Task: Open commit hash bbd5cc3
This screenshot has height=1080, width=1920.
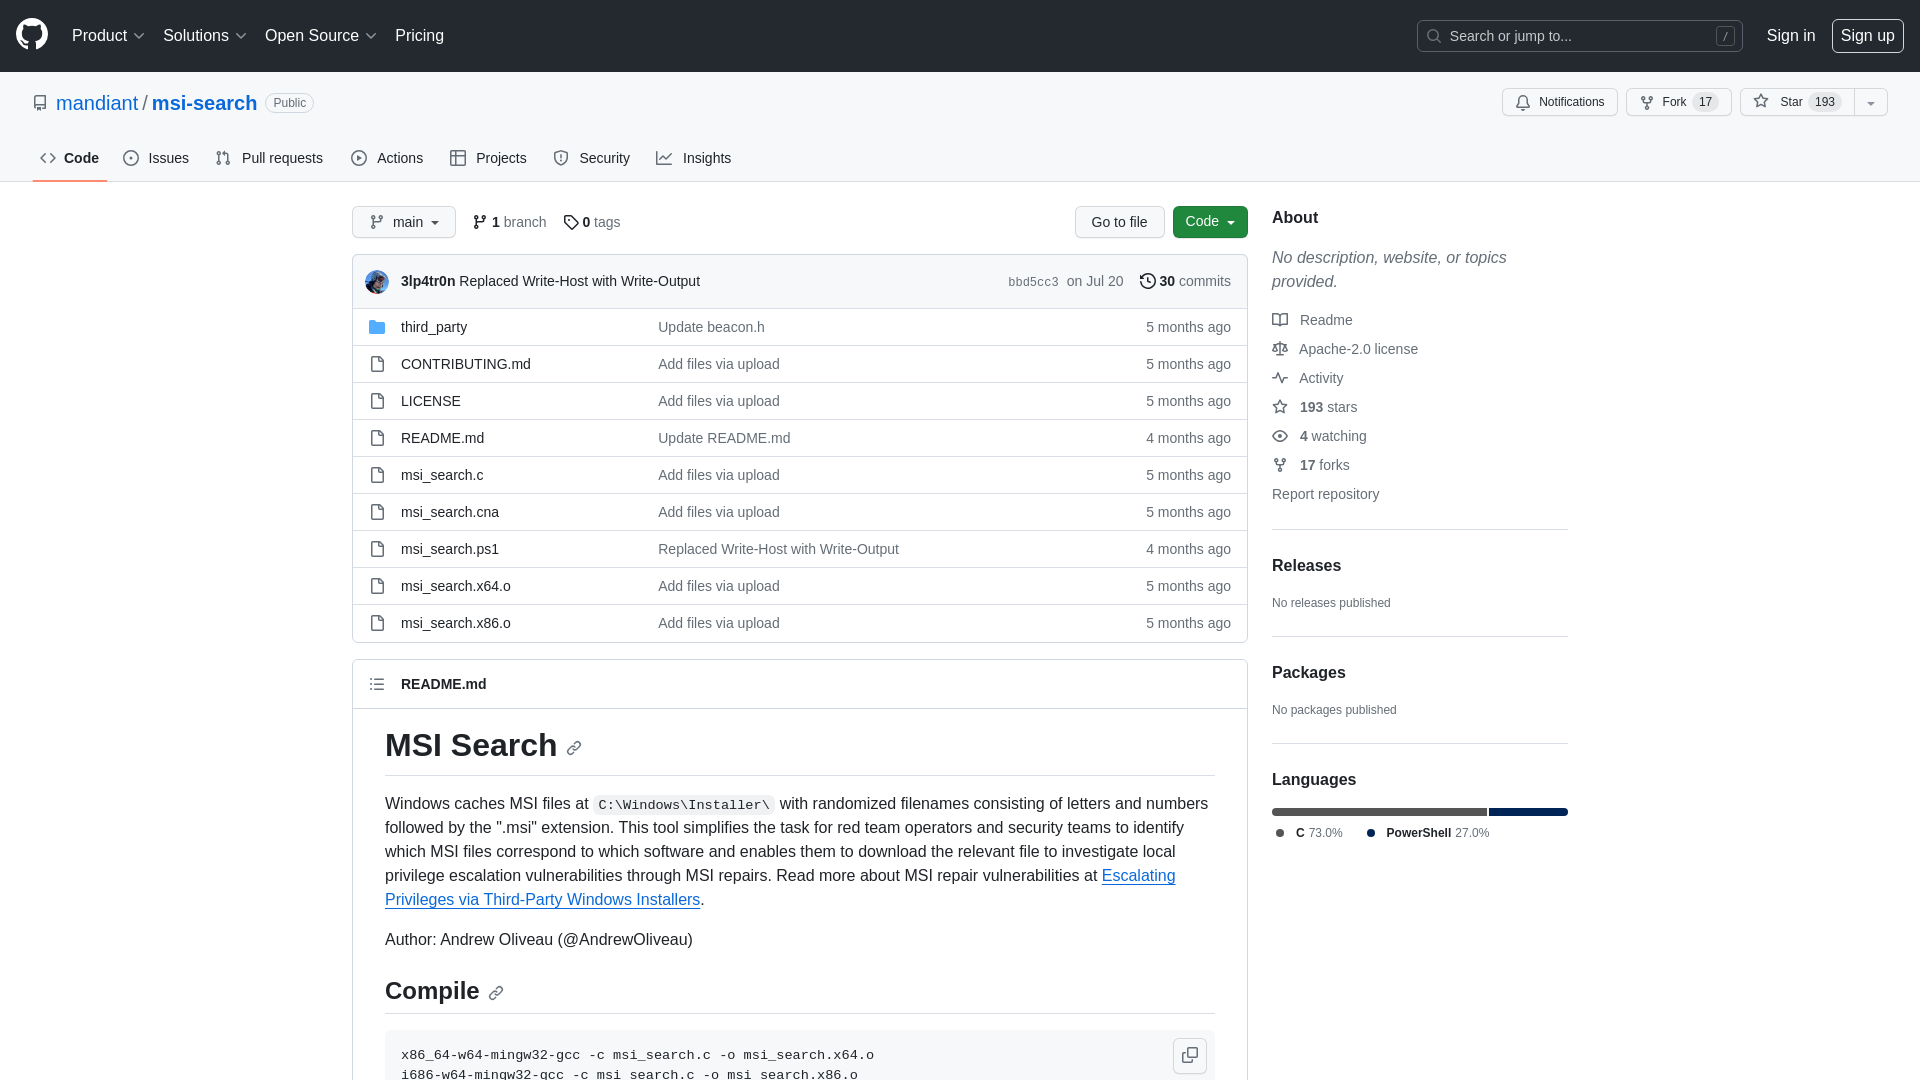Action: (x=1033, y=282)
